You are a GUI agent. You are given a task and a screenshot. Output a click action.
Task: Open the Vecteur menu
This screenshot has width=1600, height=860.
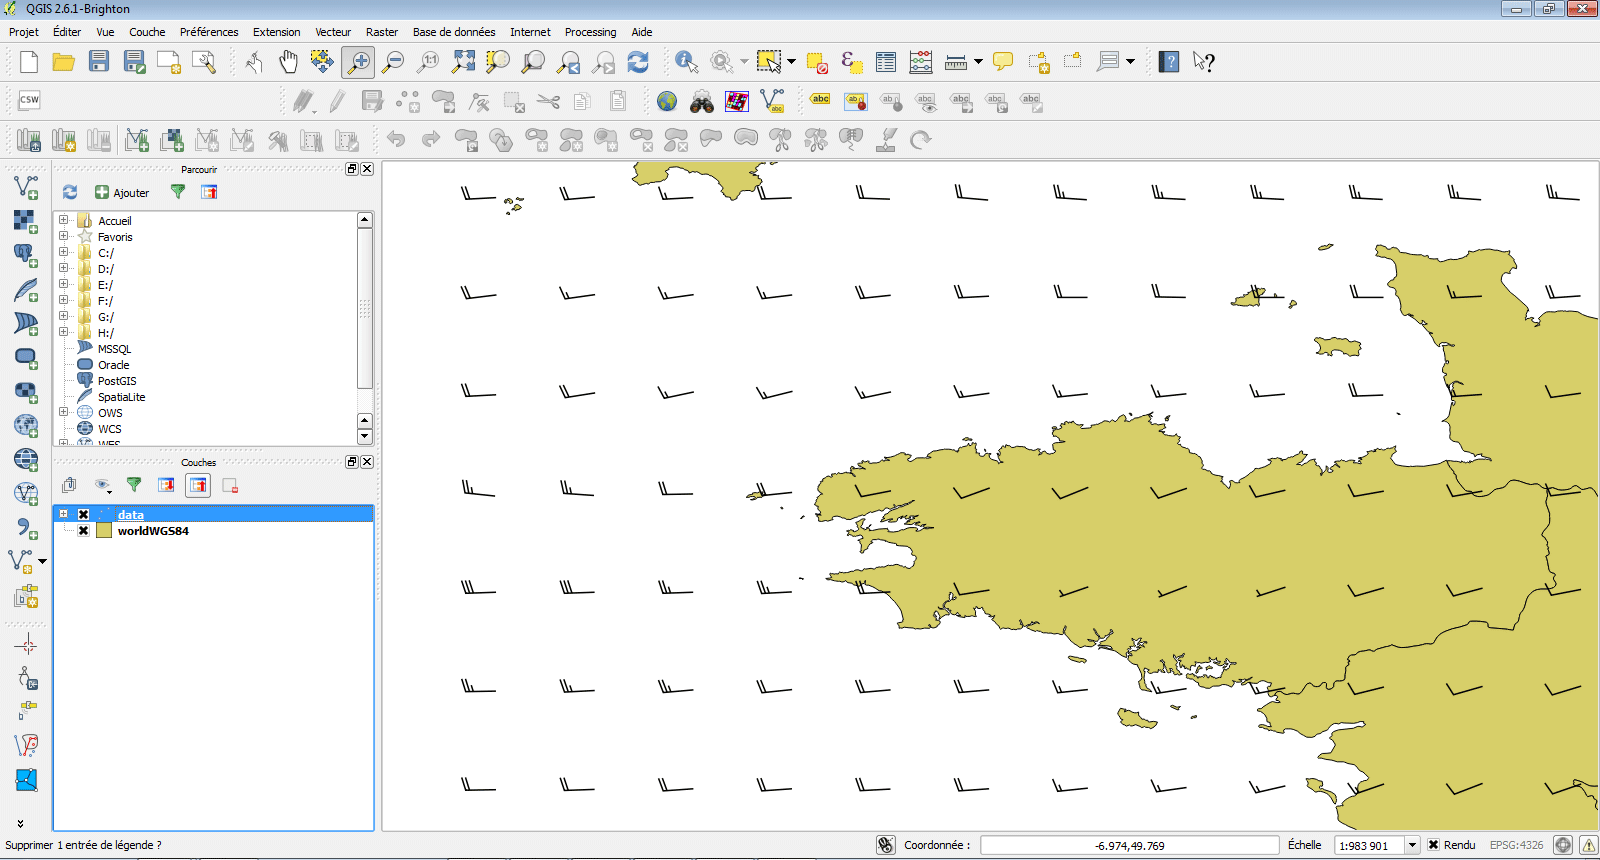333,32
